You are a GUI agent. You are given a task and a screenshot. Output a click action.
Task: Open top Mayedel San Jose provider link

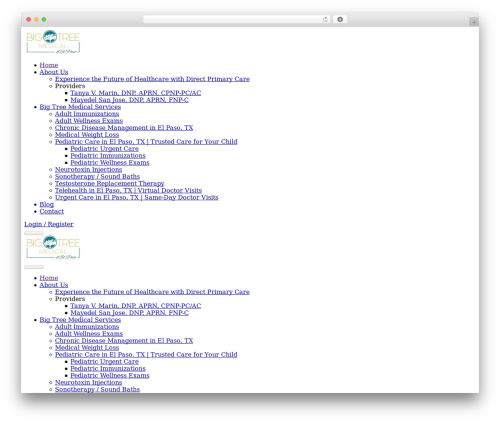pos(129,100)
